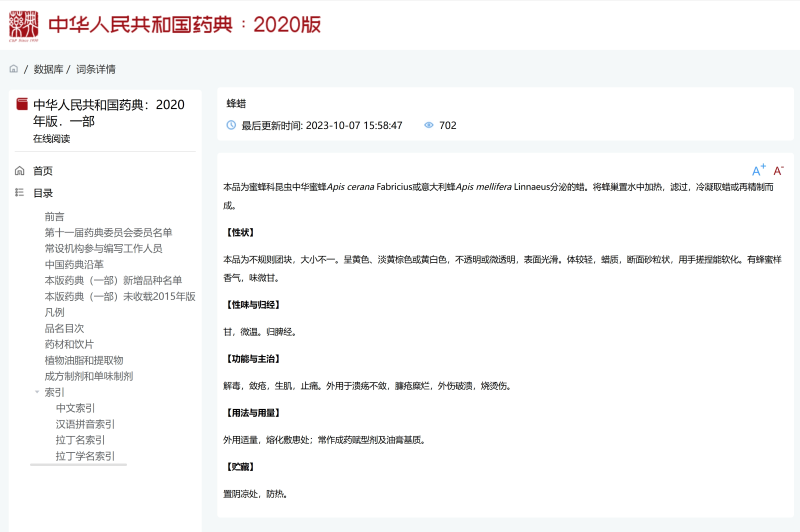
Task: Click the eye view-count icon
Action: (429, 125)
